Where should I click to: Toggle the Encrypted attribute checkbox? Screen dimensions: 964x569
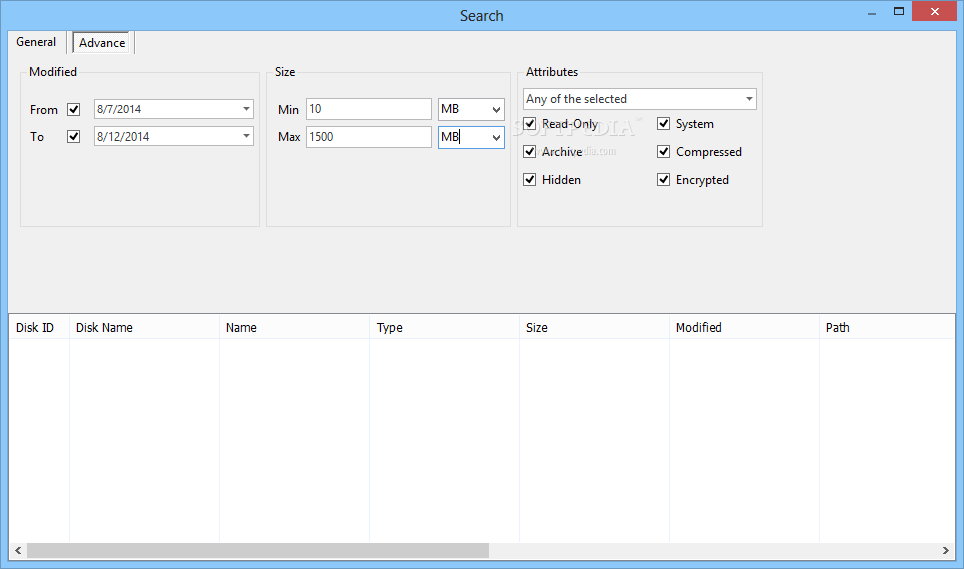[x=664, y=180]
